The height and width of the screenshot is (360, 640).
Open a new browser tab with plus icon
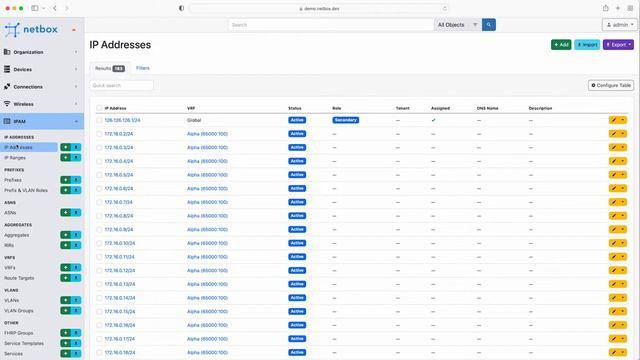[x=618, y=8]
